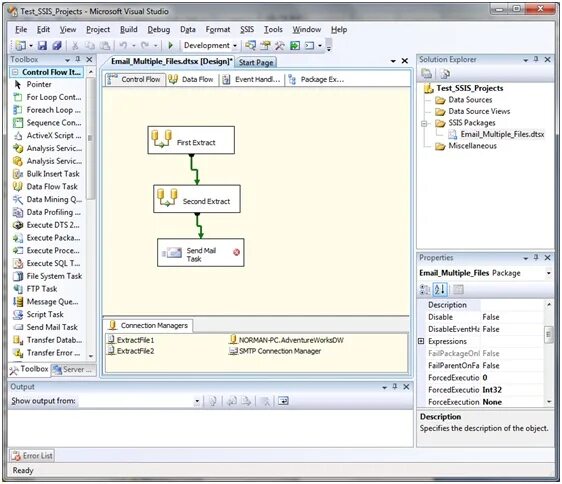This screenshot has width=562, height=484.
Task: Expand the Expressions property row
Action: click(x=422, y=341)
